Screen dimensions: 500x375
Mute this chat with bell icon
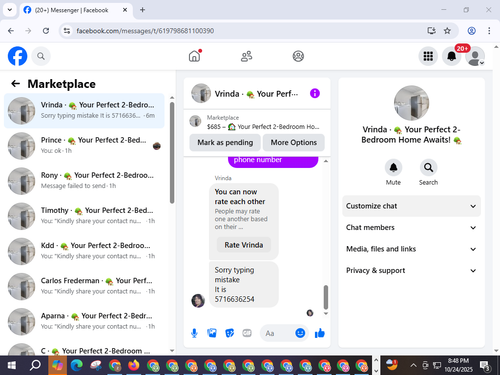[x=393, y=167]
